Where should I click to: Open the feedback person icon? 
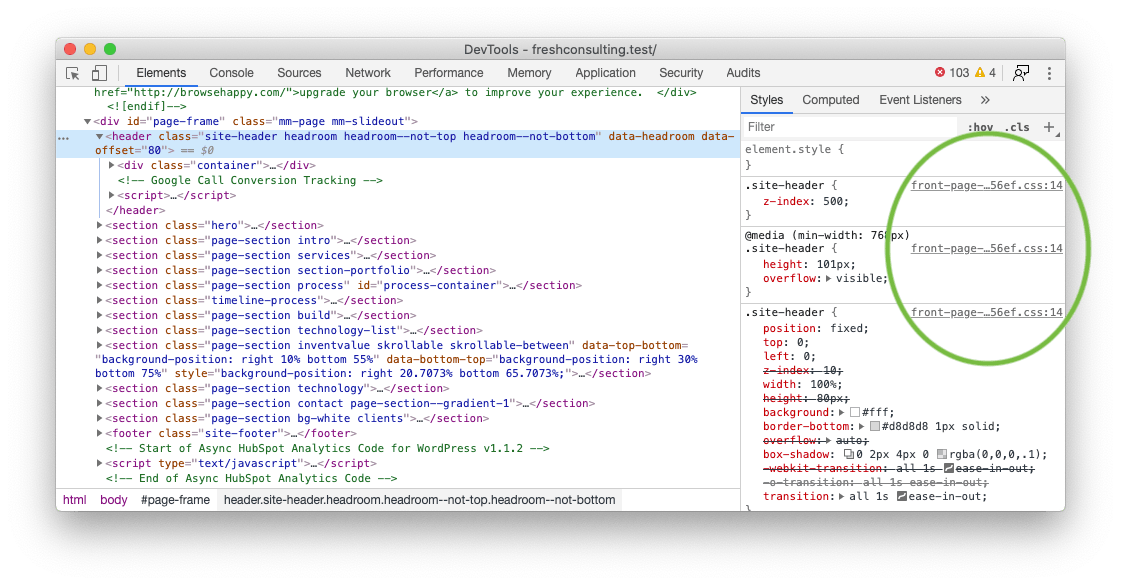pos(1021,73)
